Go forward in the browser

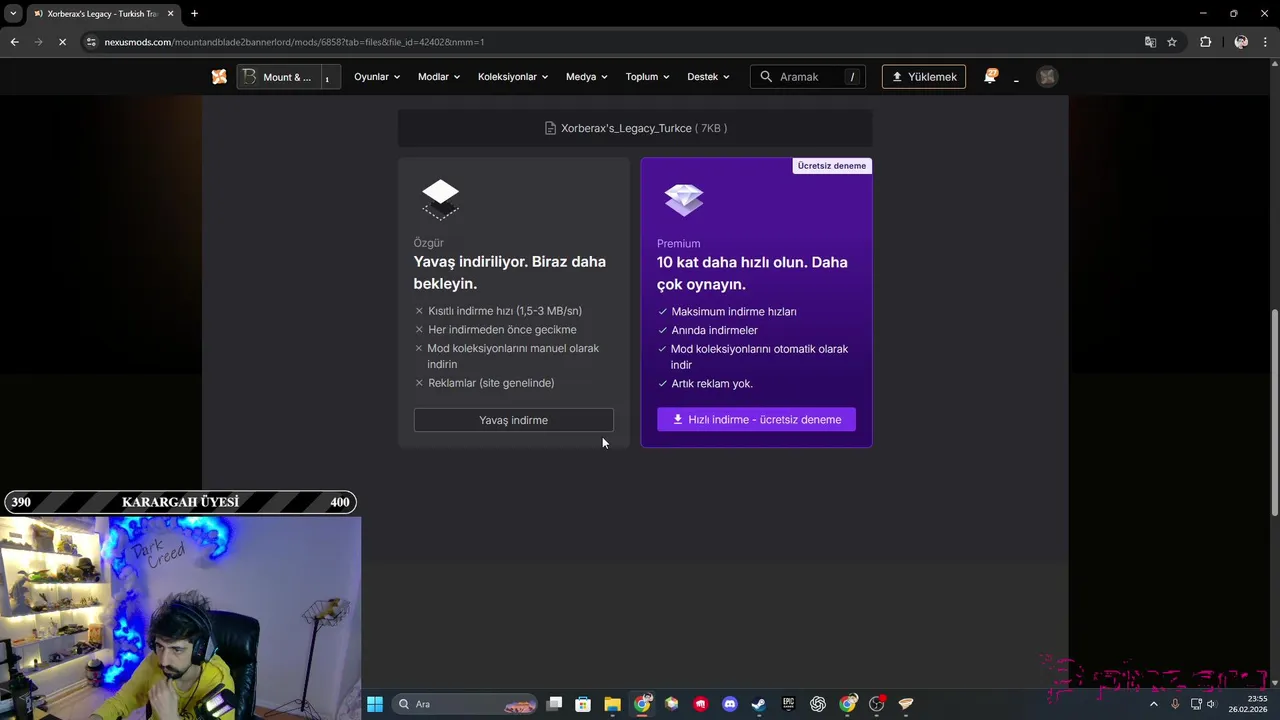pos(38,42)
